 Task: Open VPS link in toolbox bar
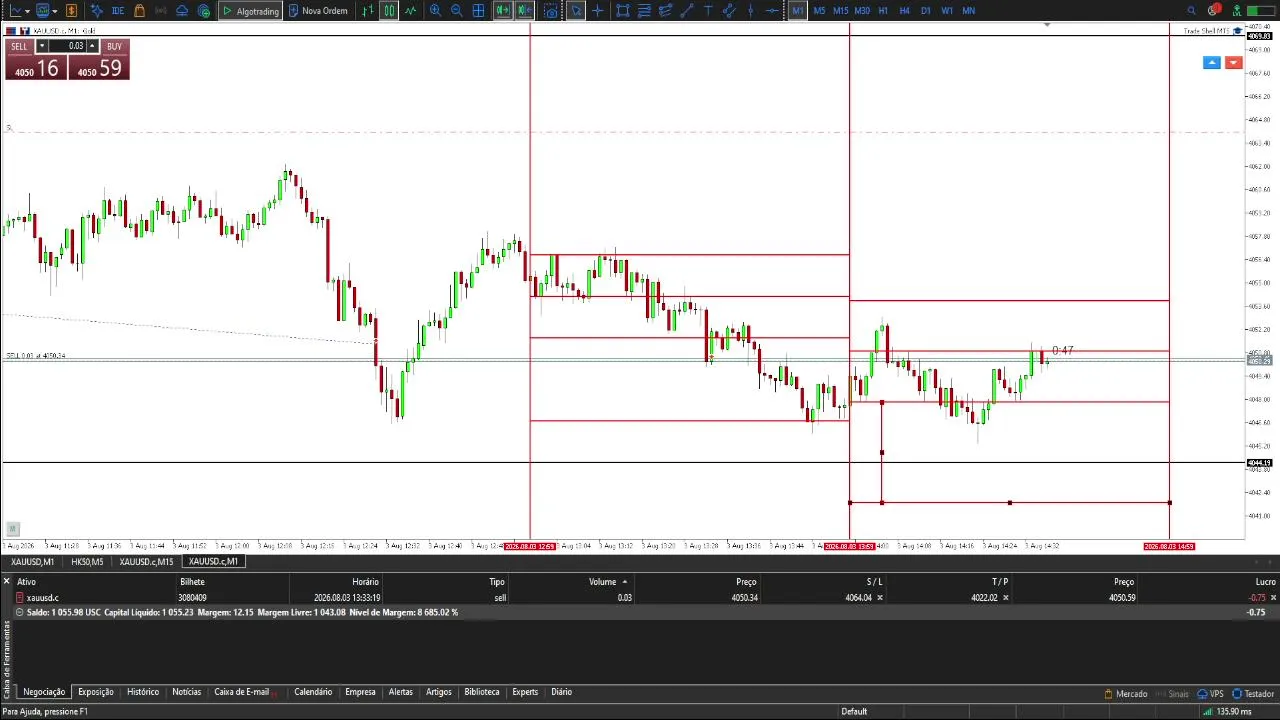(x=1211, y=693)
